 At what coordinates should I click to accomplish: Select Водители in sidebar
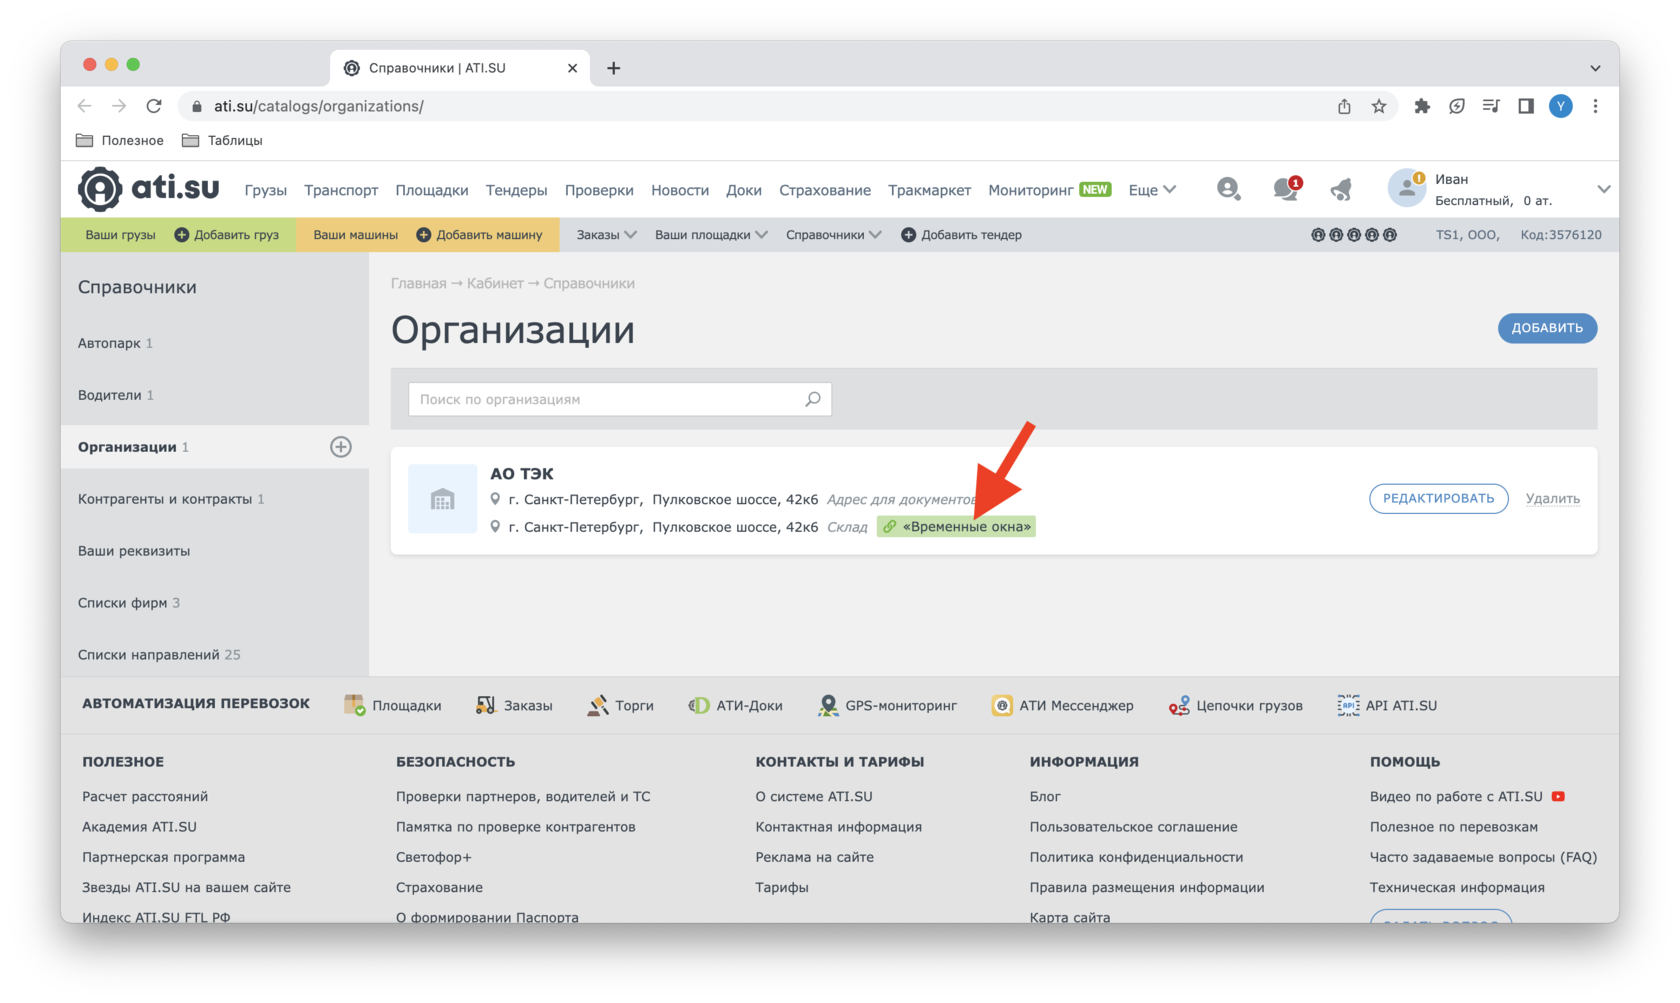pyautogui.click(x=215, y=395)
